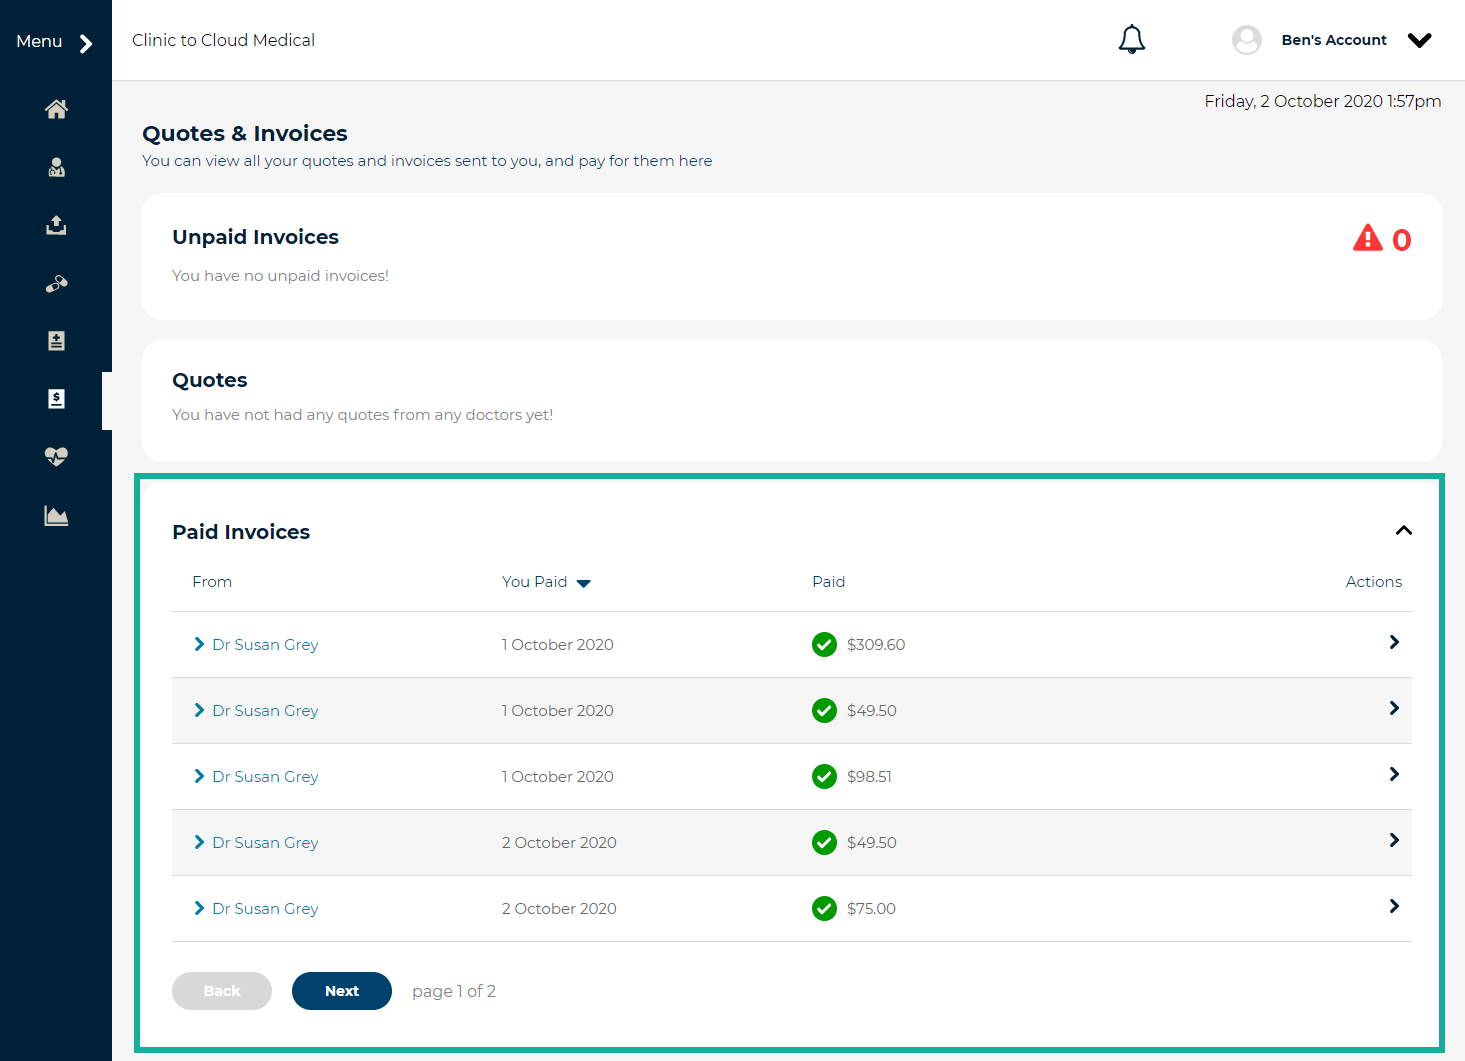
Task: Change sort order on You Paid column
Action: (x=584, y=582)
